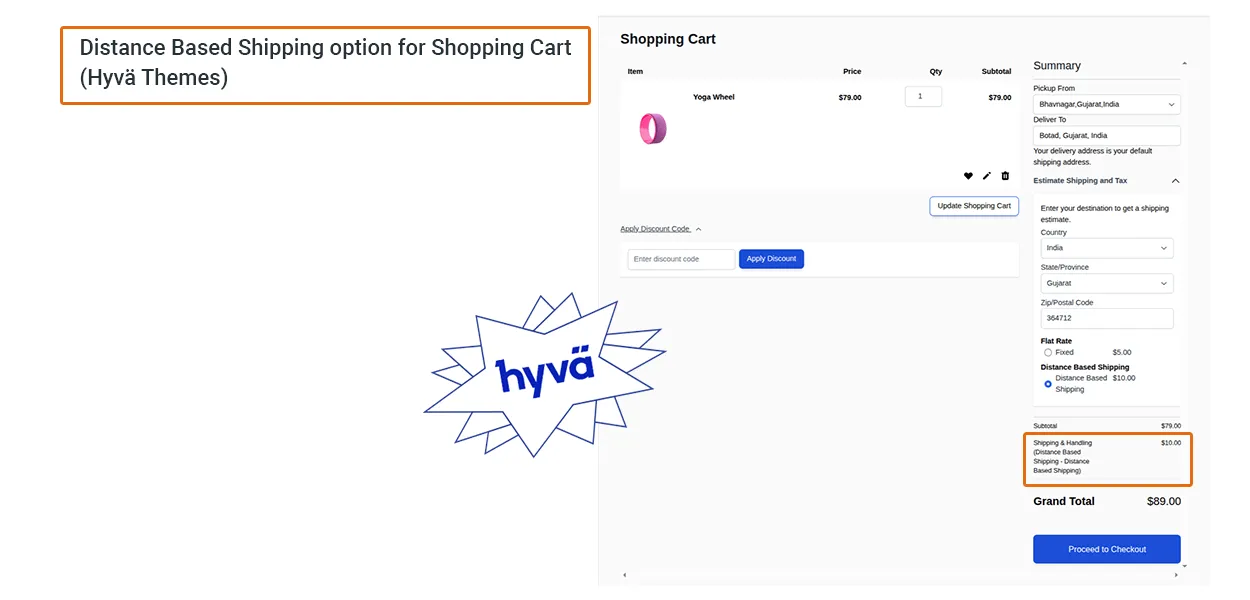Open the Country dropdown

tap(1106, 248)
